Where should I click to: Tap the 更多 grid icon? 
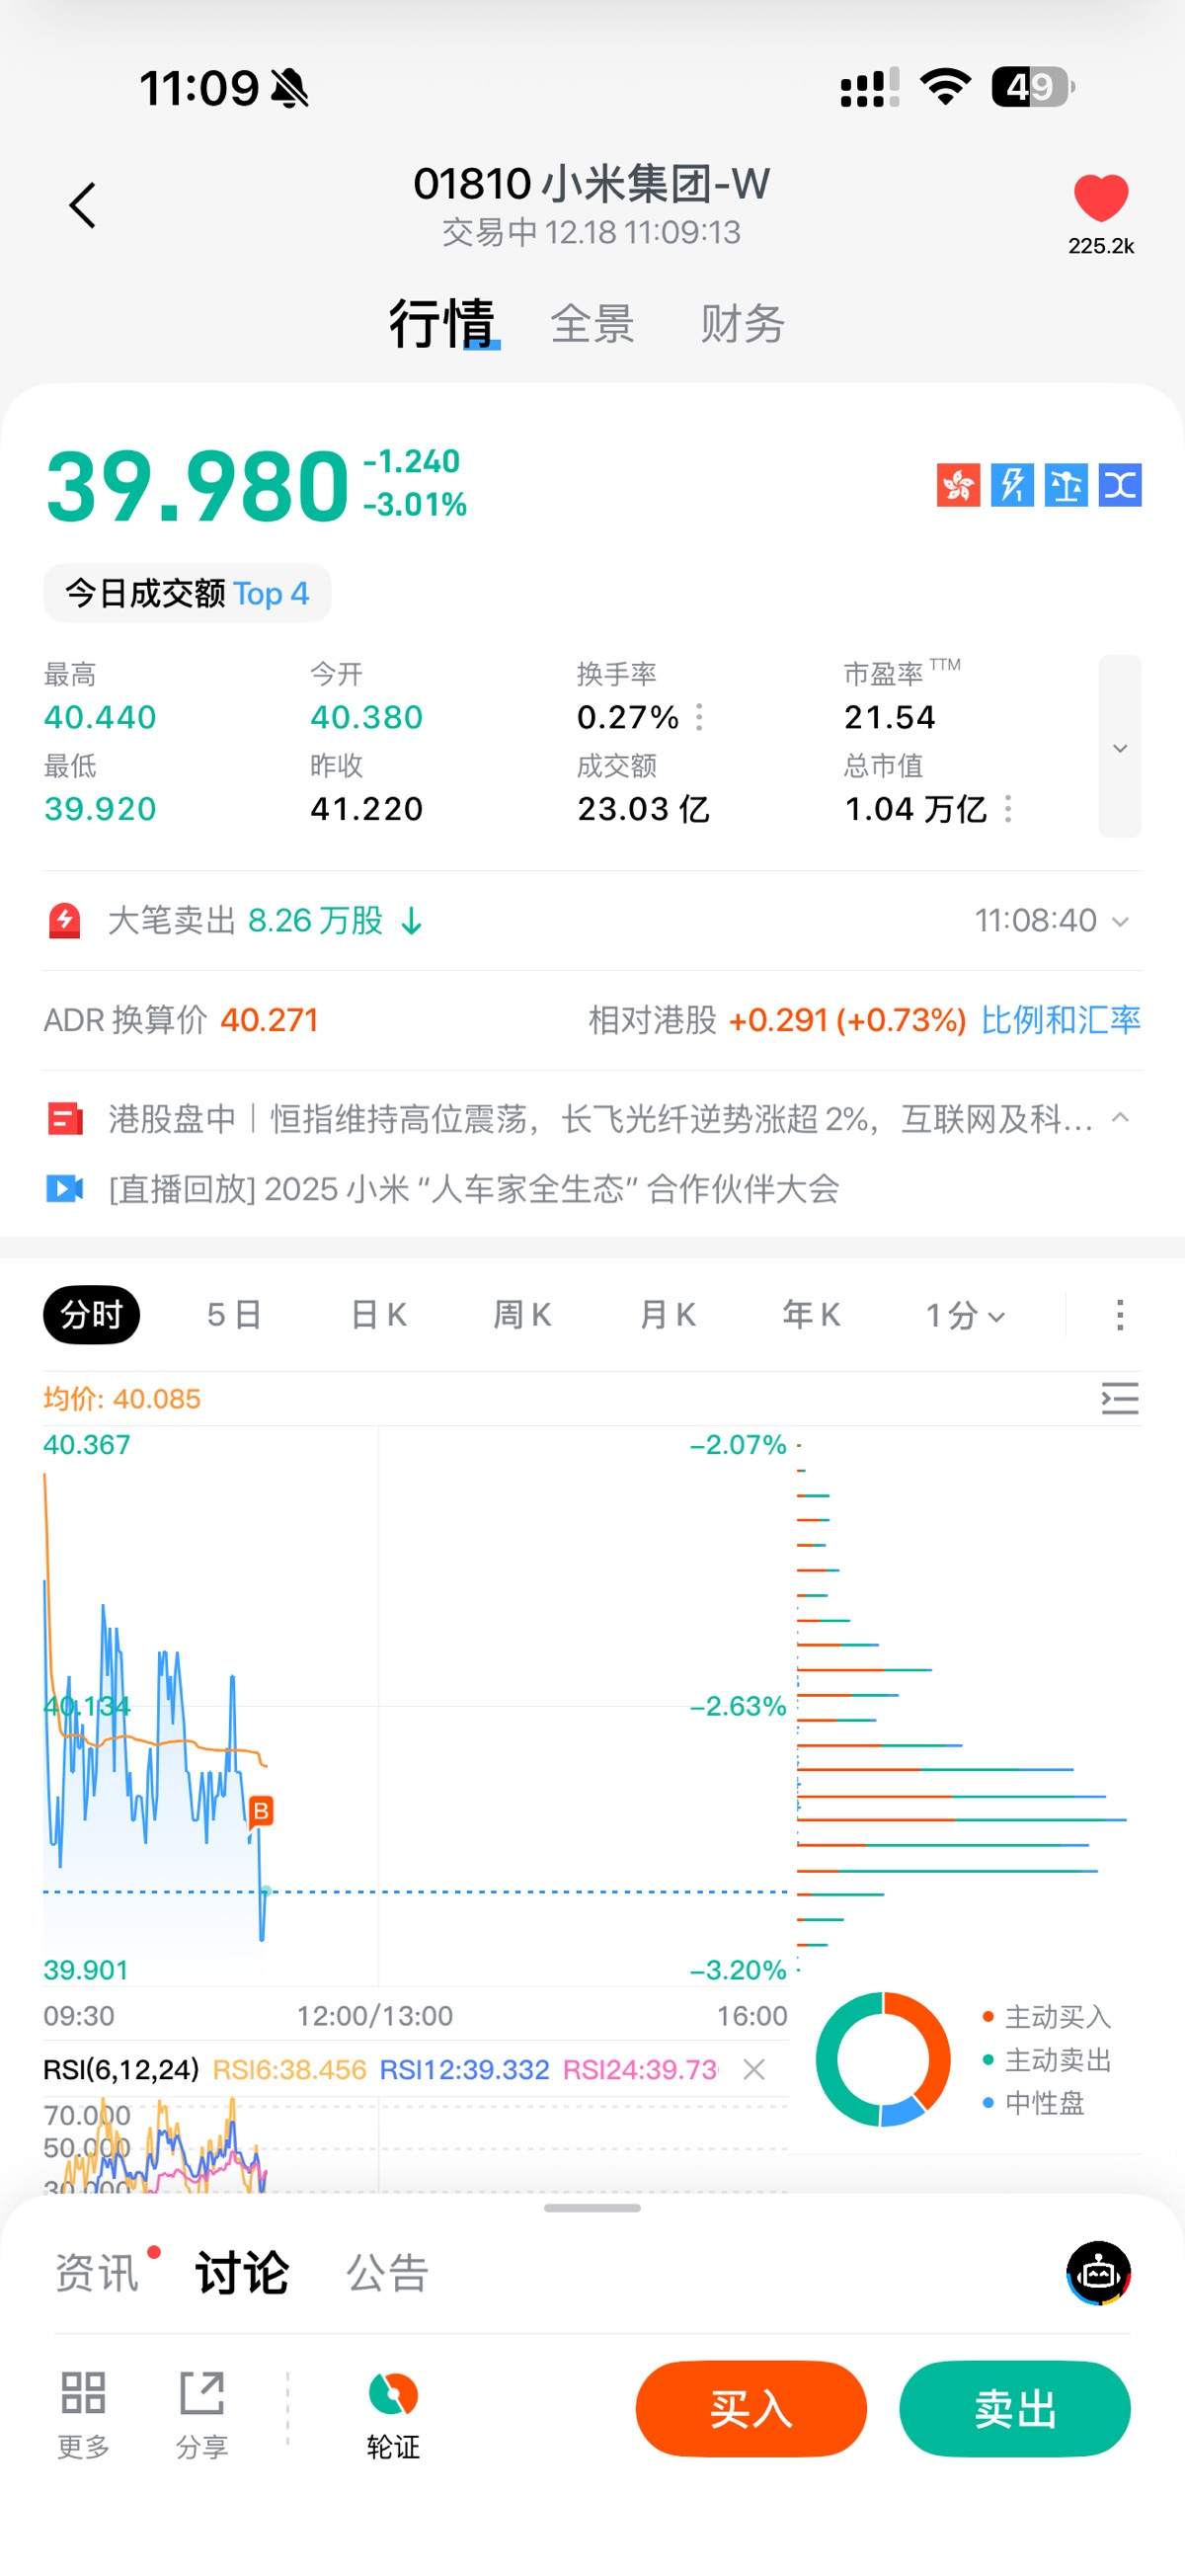pyautogui.click(x=83, y=2414)
